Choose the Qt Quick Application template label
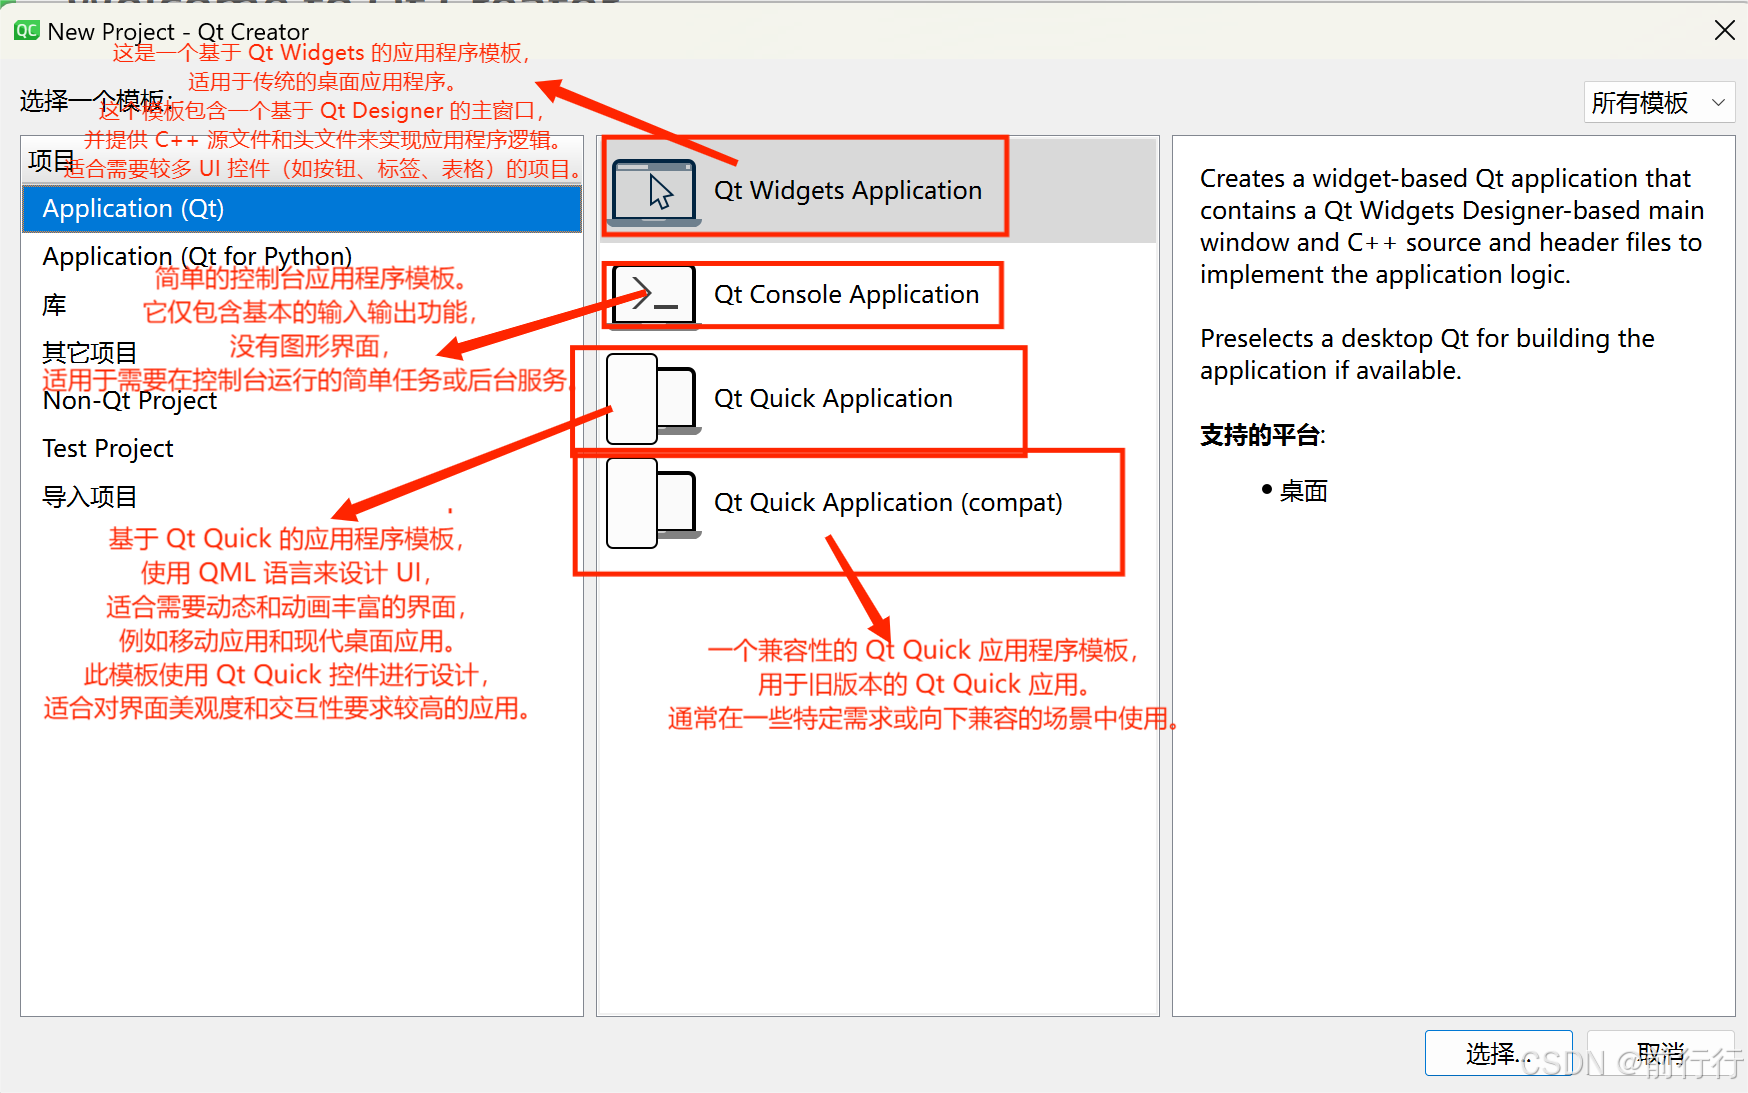The image size is (1748, 1093). (833, 398)
